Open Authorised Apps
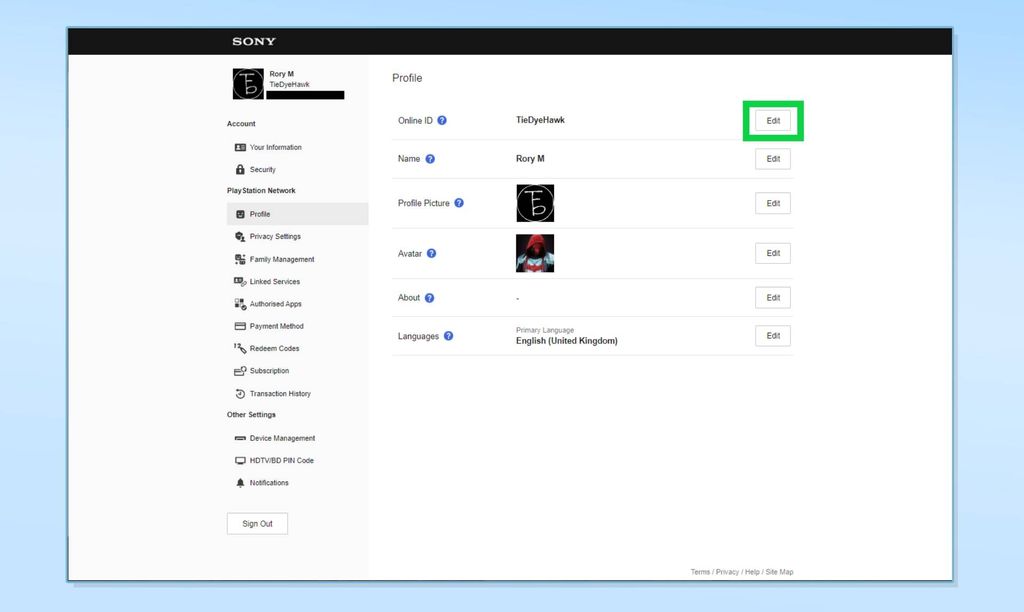1024x612 pixels. tap(276, 304)
